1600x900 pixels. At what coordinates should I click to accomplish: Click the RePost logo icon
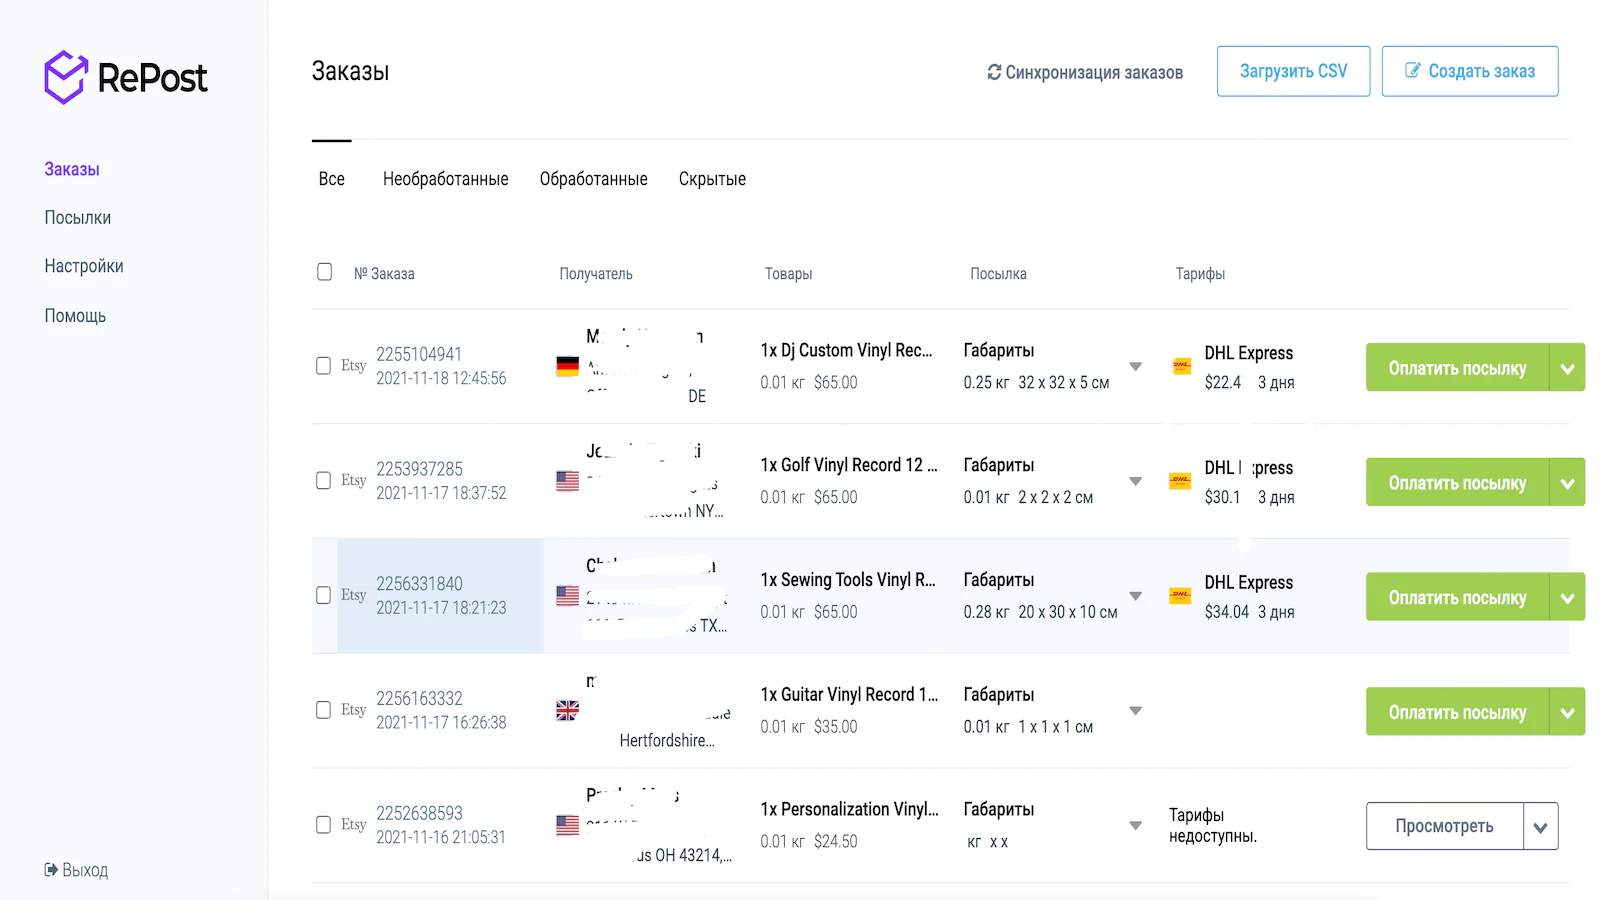coord(66,77)
